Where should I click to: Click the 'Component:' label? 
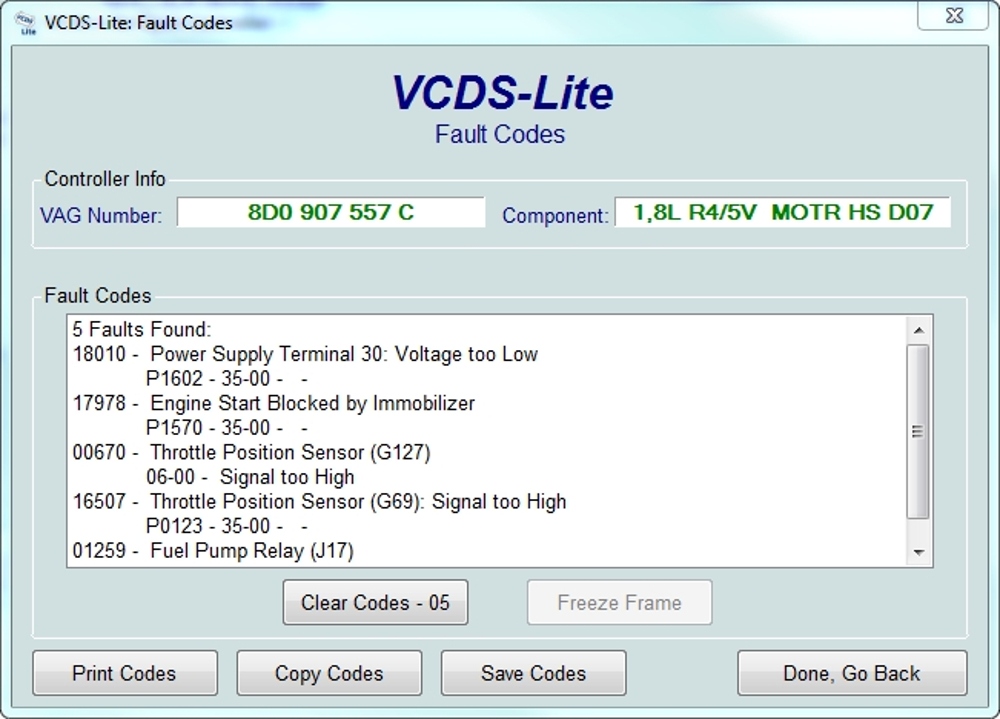tap(555, 216)
